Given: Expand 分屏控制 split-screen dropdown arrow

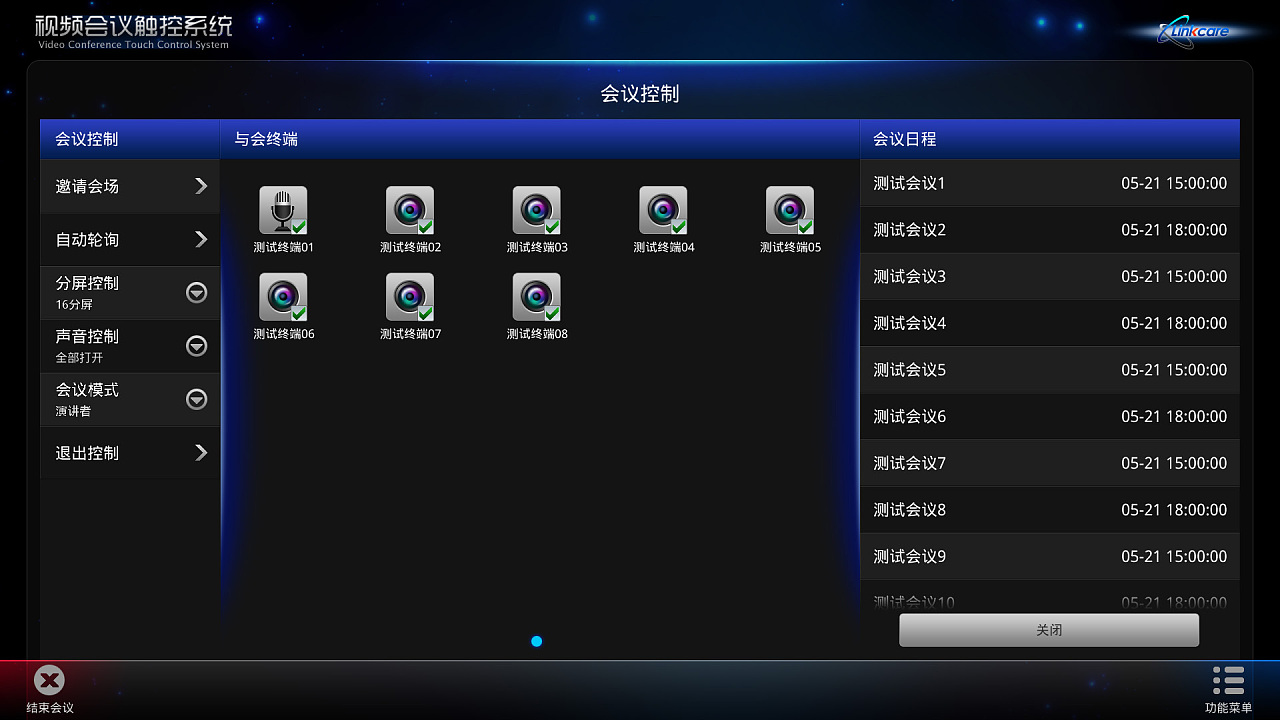Looking at the screenshot, I should click(197, 293).
